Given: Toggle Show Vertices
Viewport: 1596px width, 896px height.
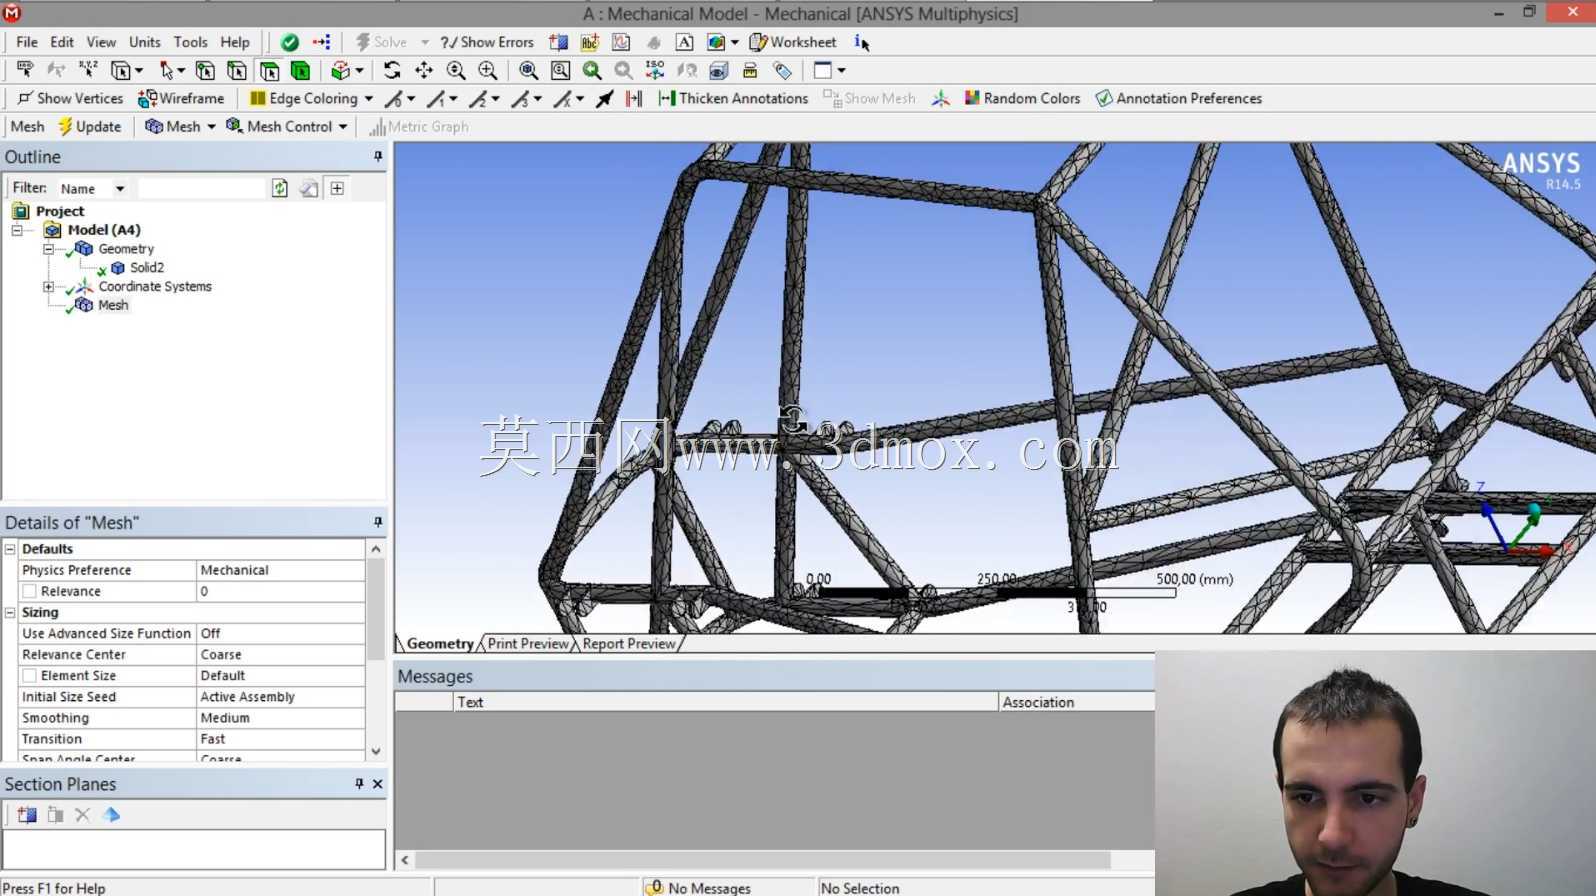Looking at the screenshot, I should pos(70,98).
